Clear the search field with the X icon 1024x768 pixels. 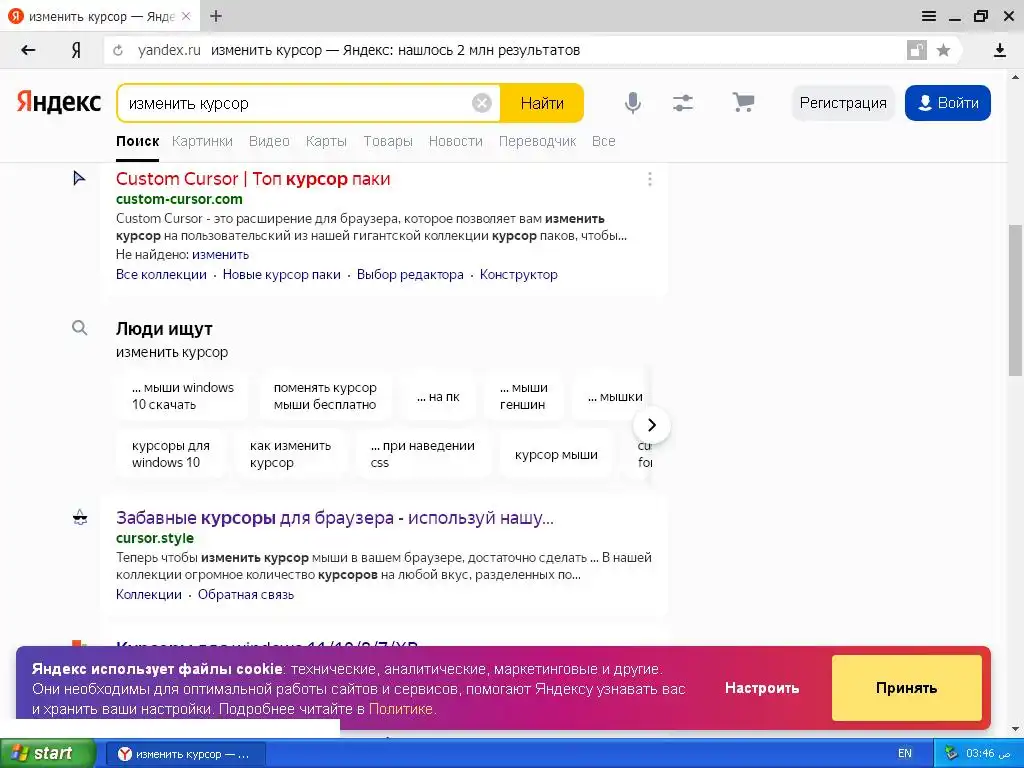pyautogui.click(x=481, y=103)
